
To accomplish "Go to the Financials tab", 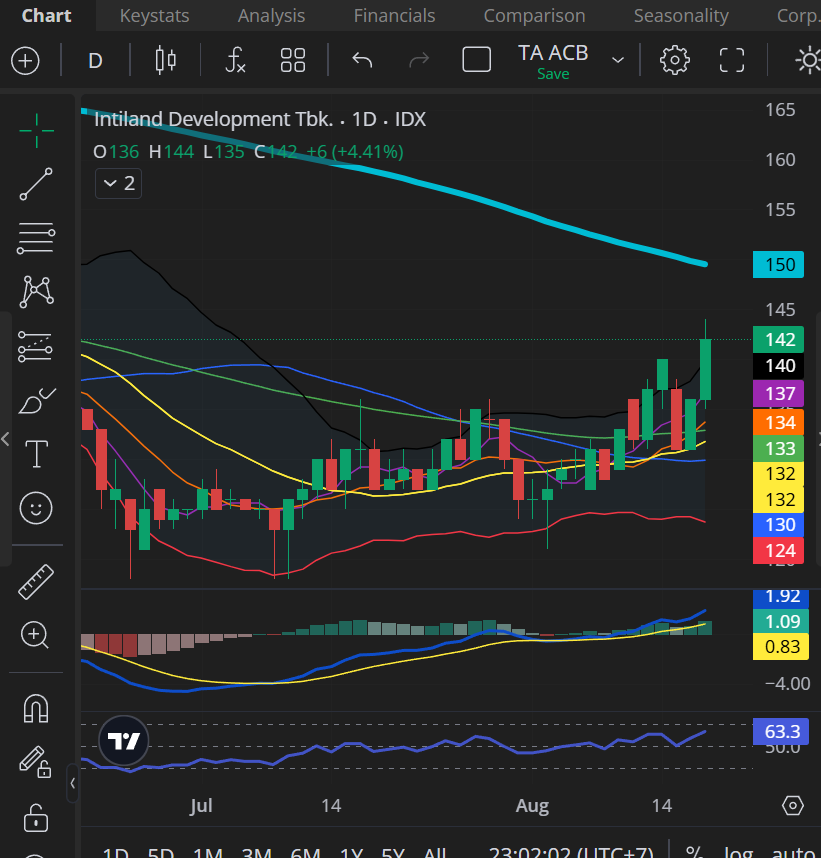I will click(x=395, y=16).
